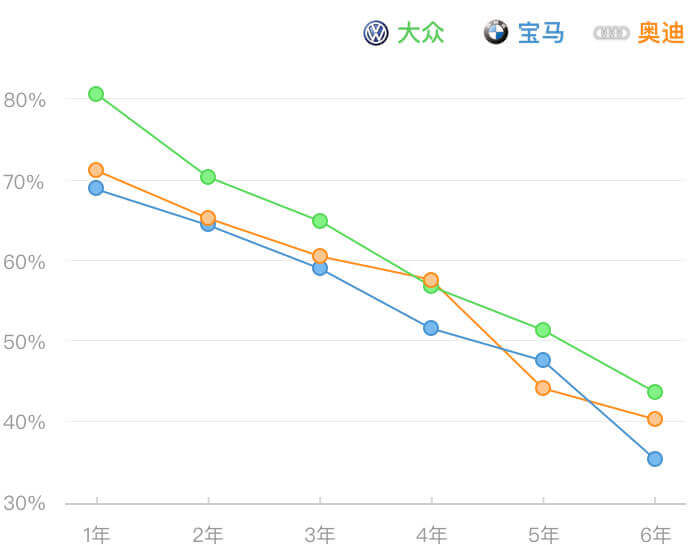Toggle the blue 宝马 legend label

tap(541, 33)
